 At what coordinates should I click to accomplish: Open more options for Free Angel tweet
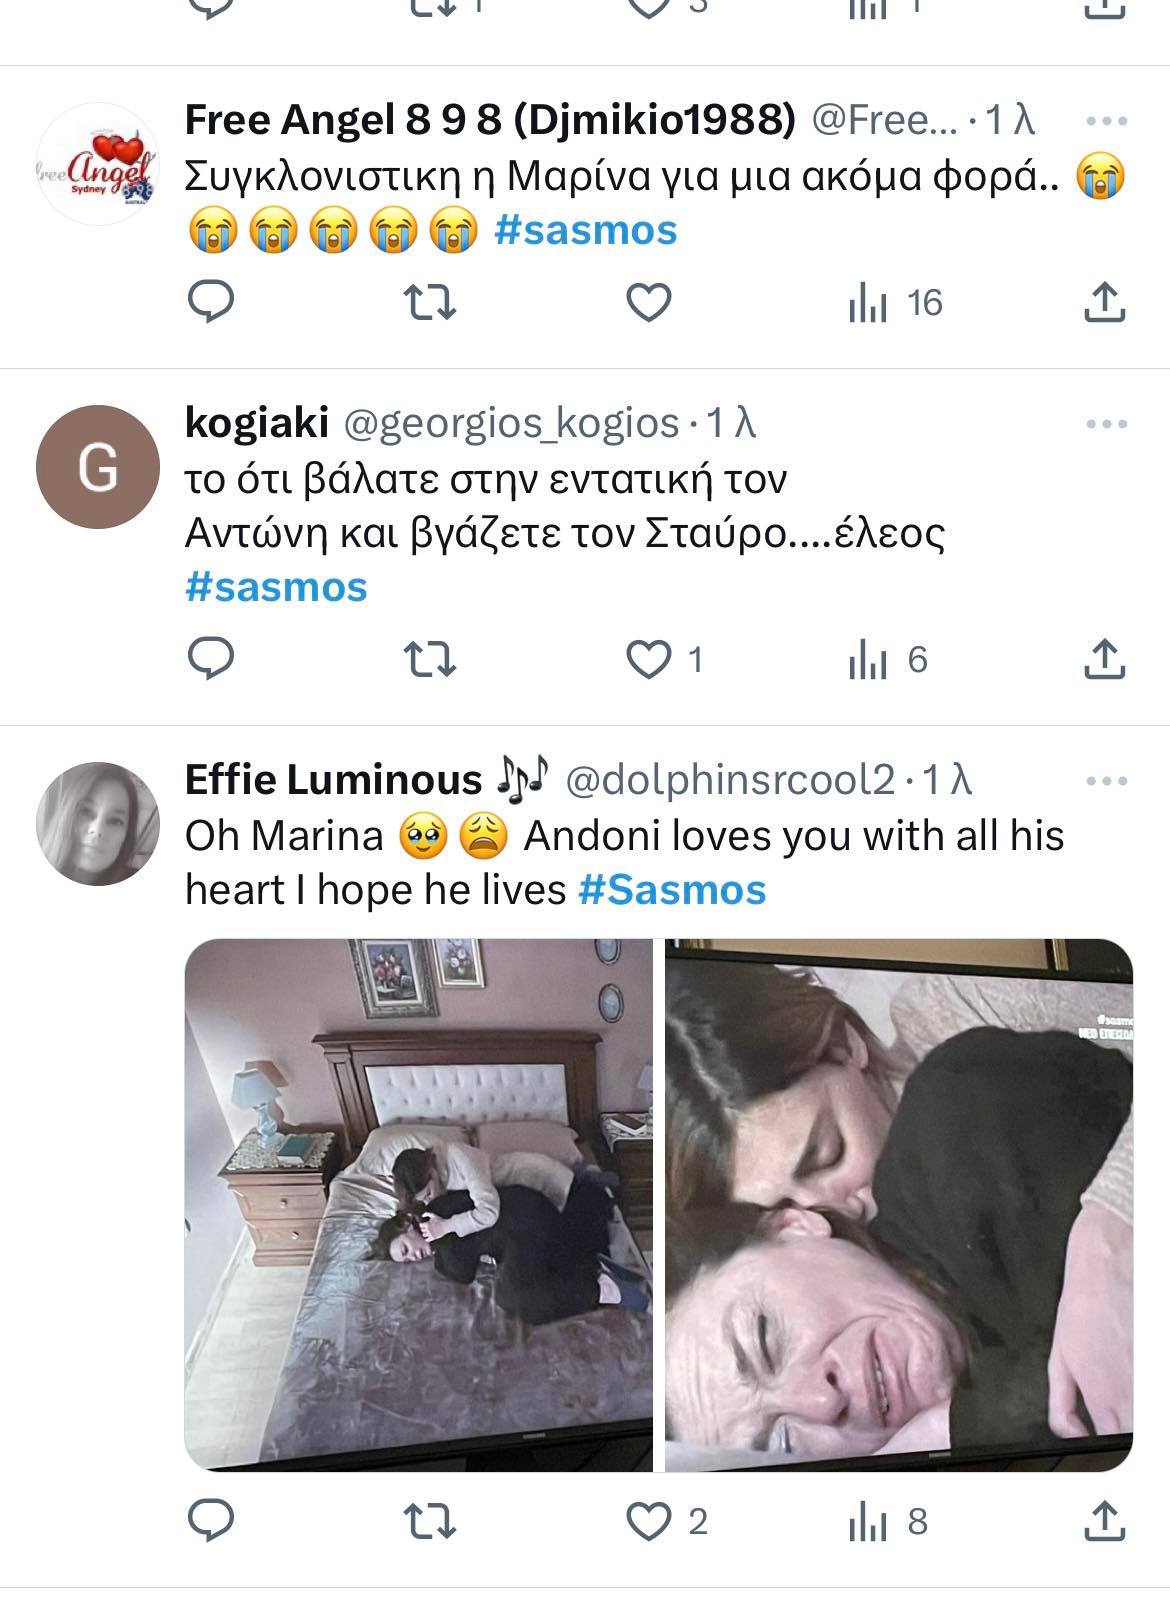click(1106, 121)
